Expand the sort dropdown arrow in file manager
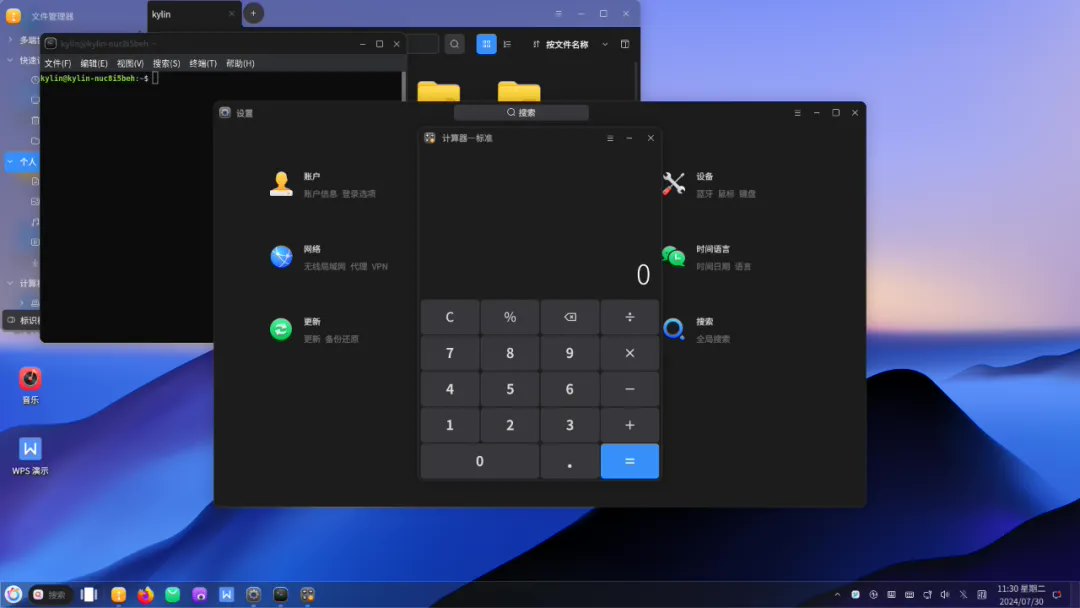 pos(605,44)
